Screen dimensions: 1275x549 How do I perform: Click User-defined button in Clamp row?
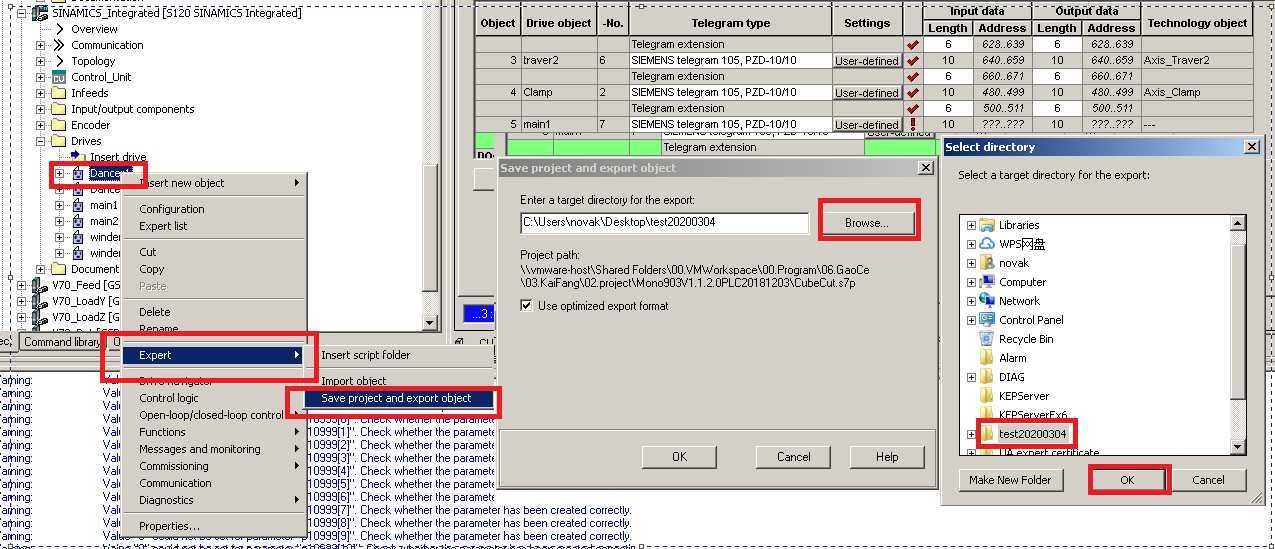click(x=867, y=93)
